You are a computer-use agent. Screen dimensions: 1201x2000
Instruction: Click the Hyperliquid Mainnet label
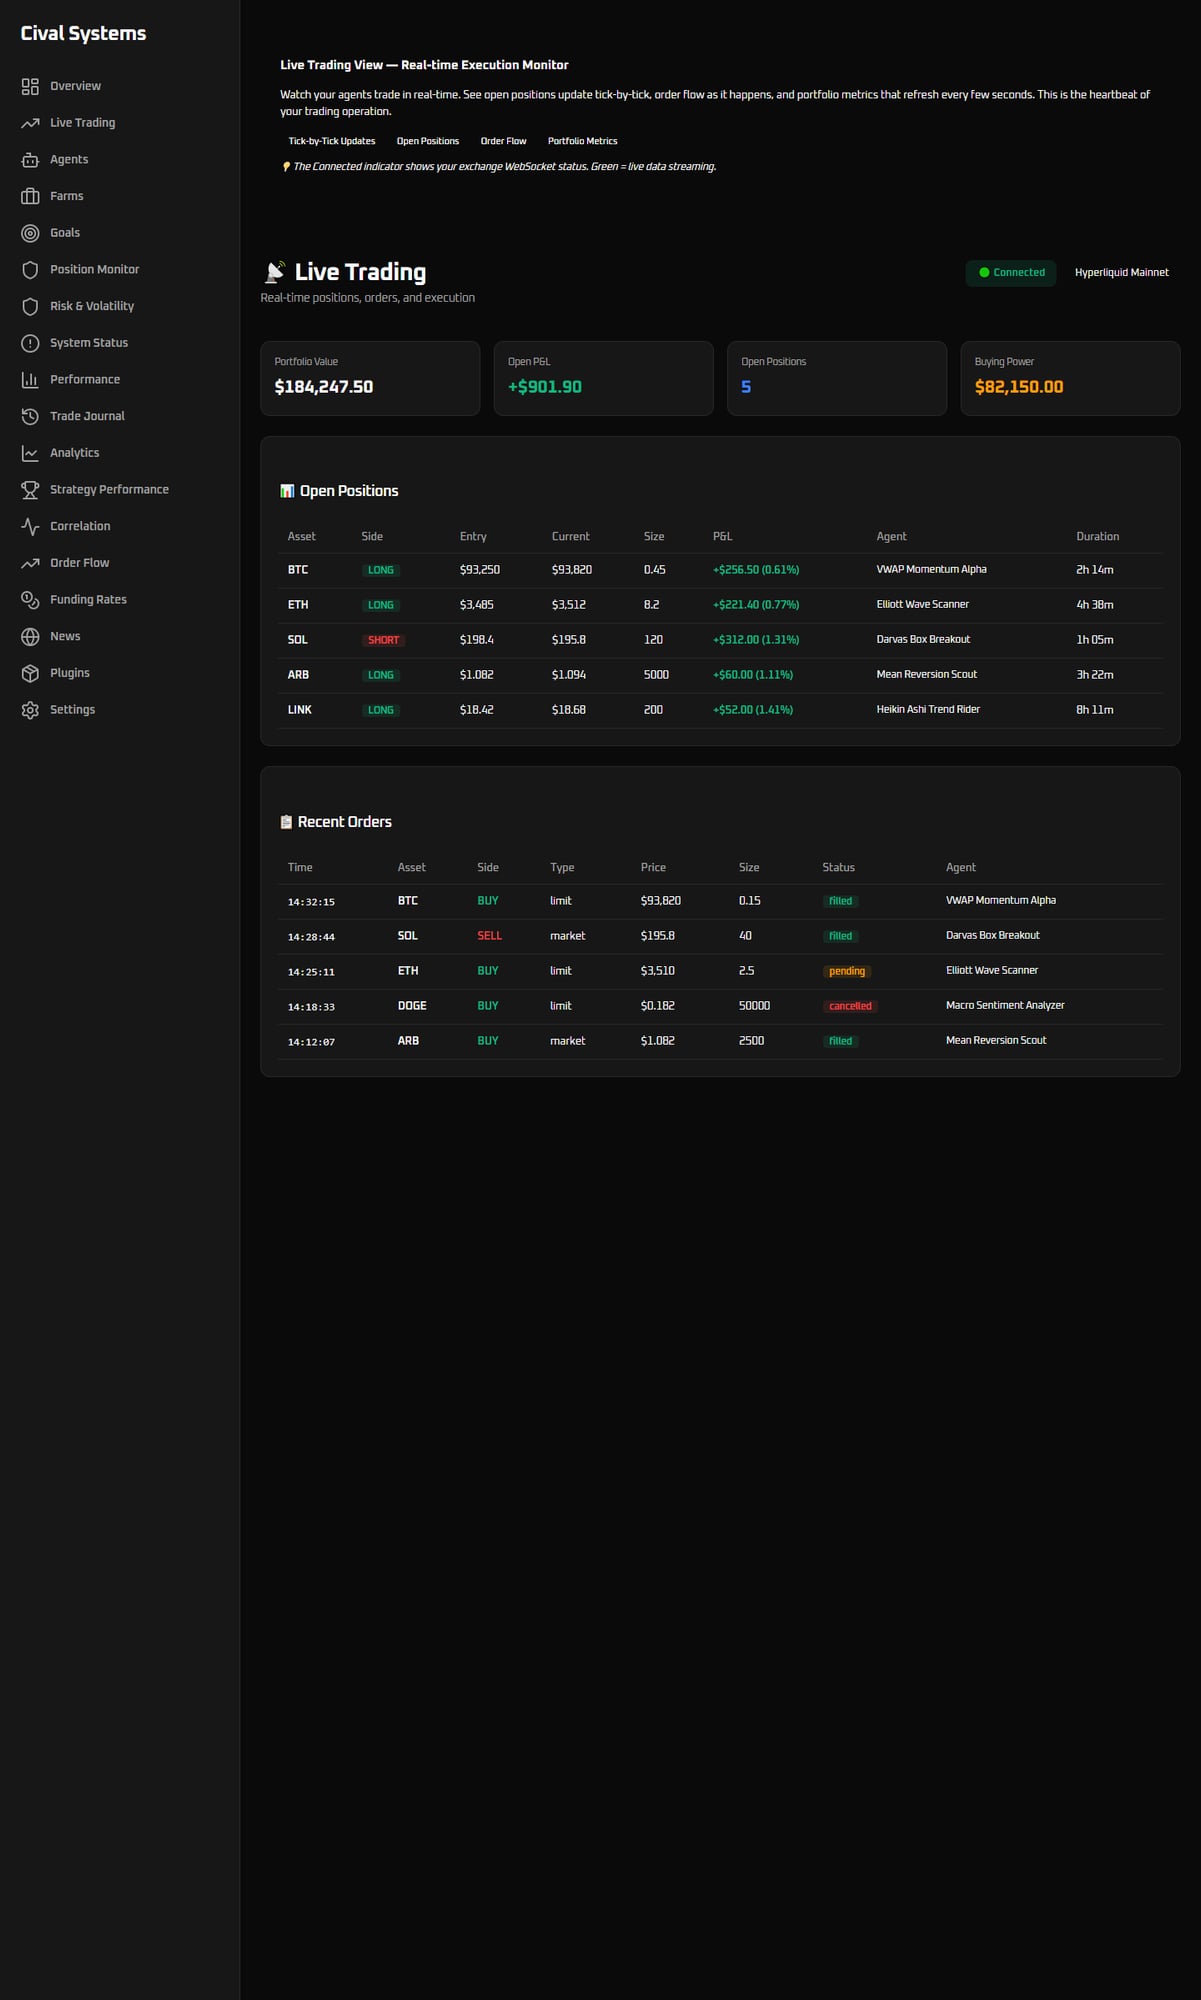click(x=1121, y=272)
